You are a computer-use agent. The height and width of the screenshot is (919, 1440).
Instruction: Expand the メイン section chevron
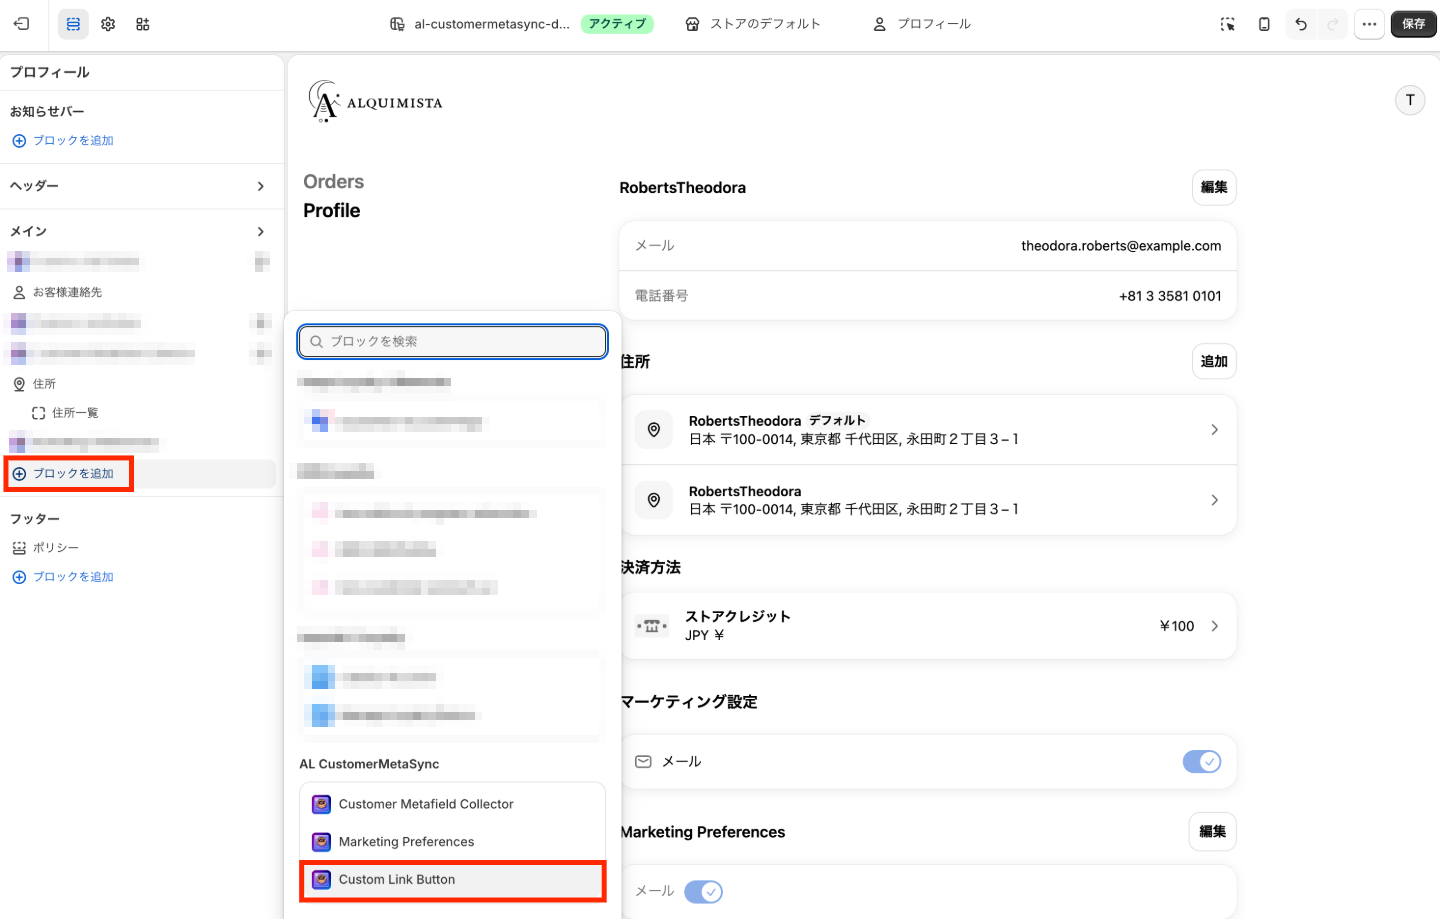pyautogui.click(x=261, y=232)
